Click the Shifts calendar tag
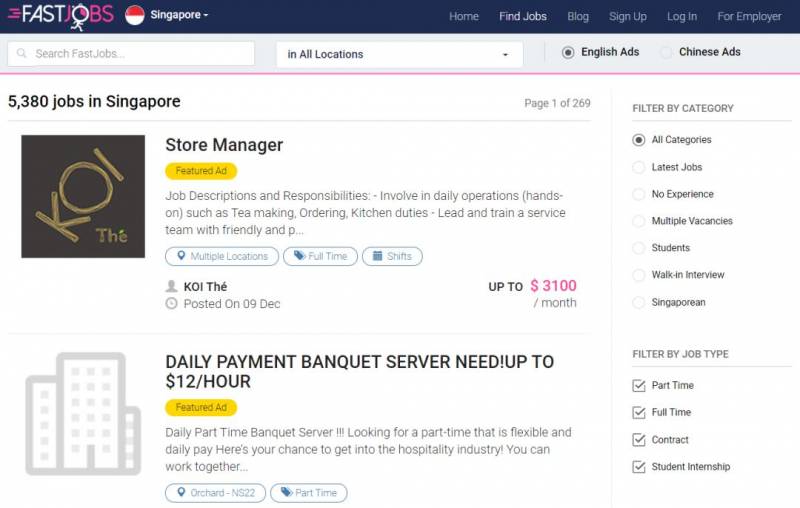This screenshot has height=508, width=800. [392, 256]
